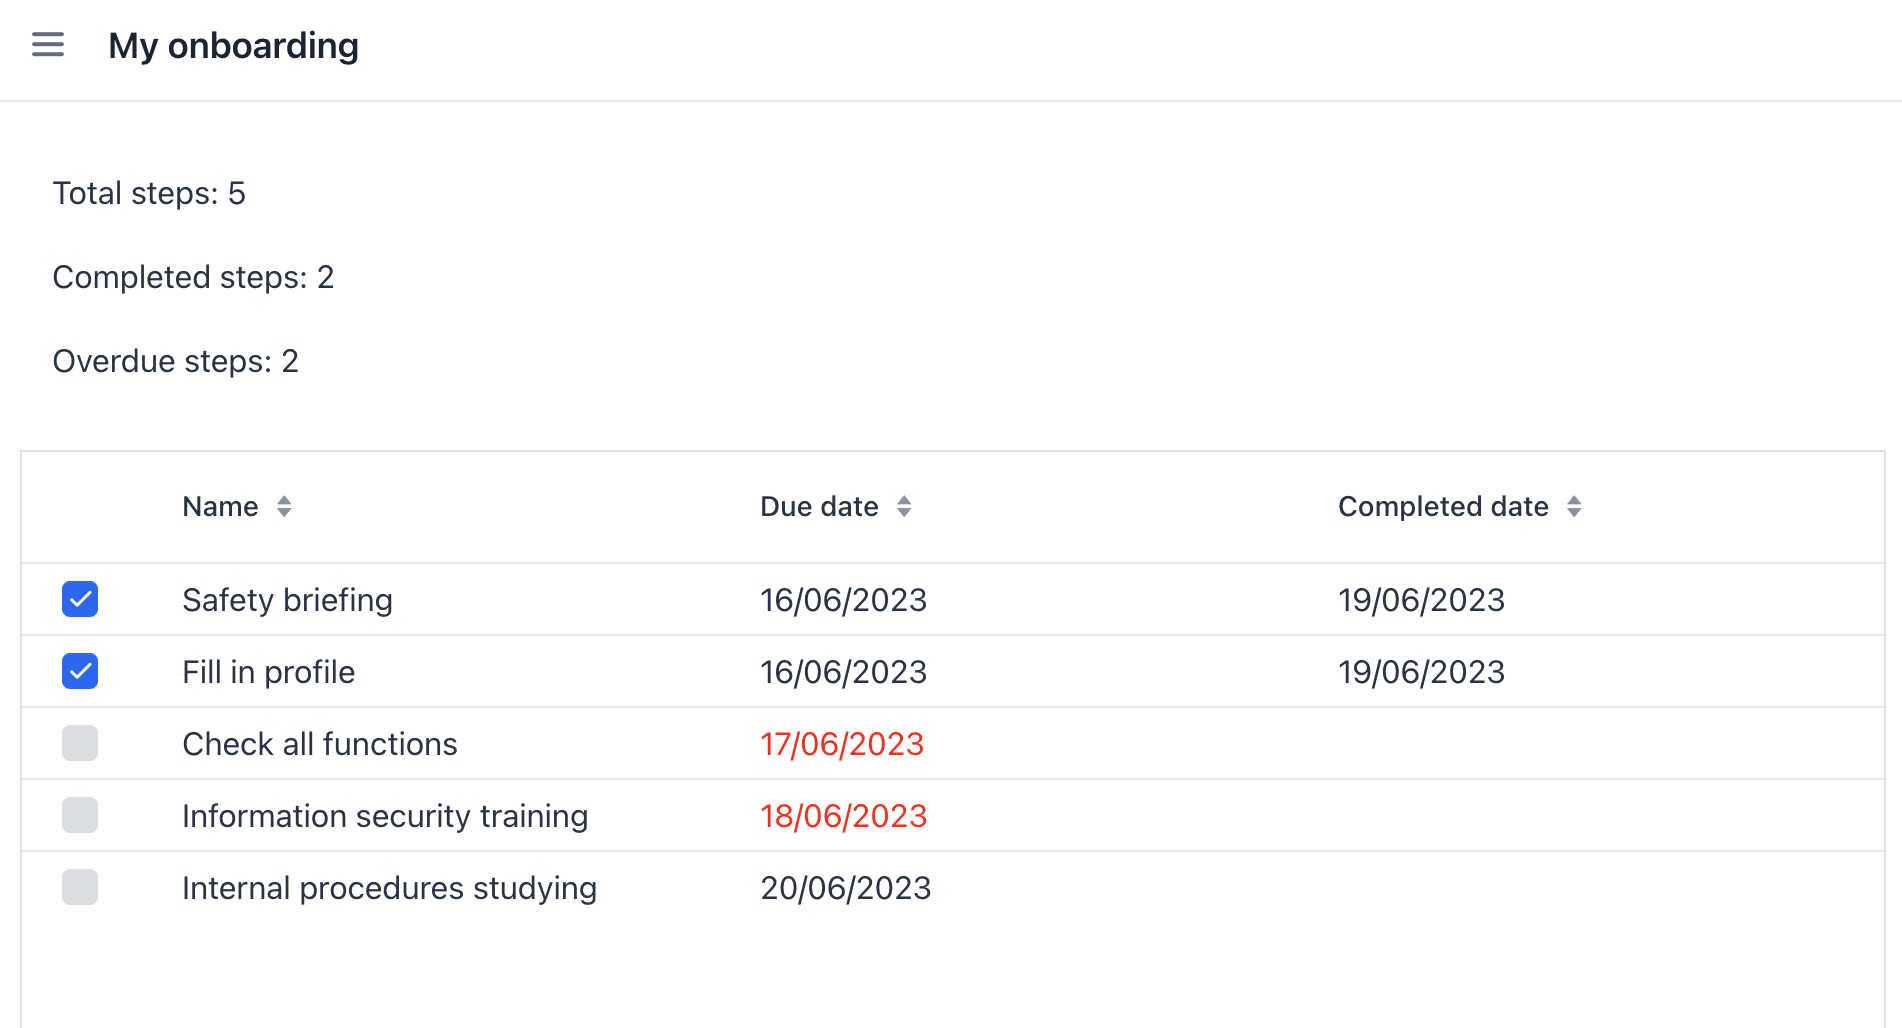The image size is (1902, 1028).
Task: Click the Name column header
Action: [x=220, y=507]
